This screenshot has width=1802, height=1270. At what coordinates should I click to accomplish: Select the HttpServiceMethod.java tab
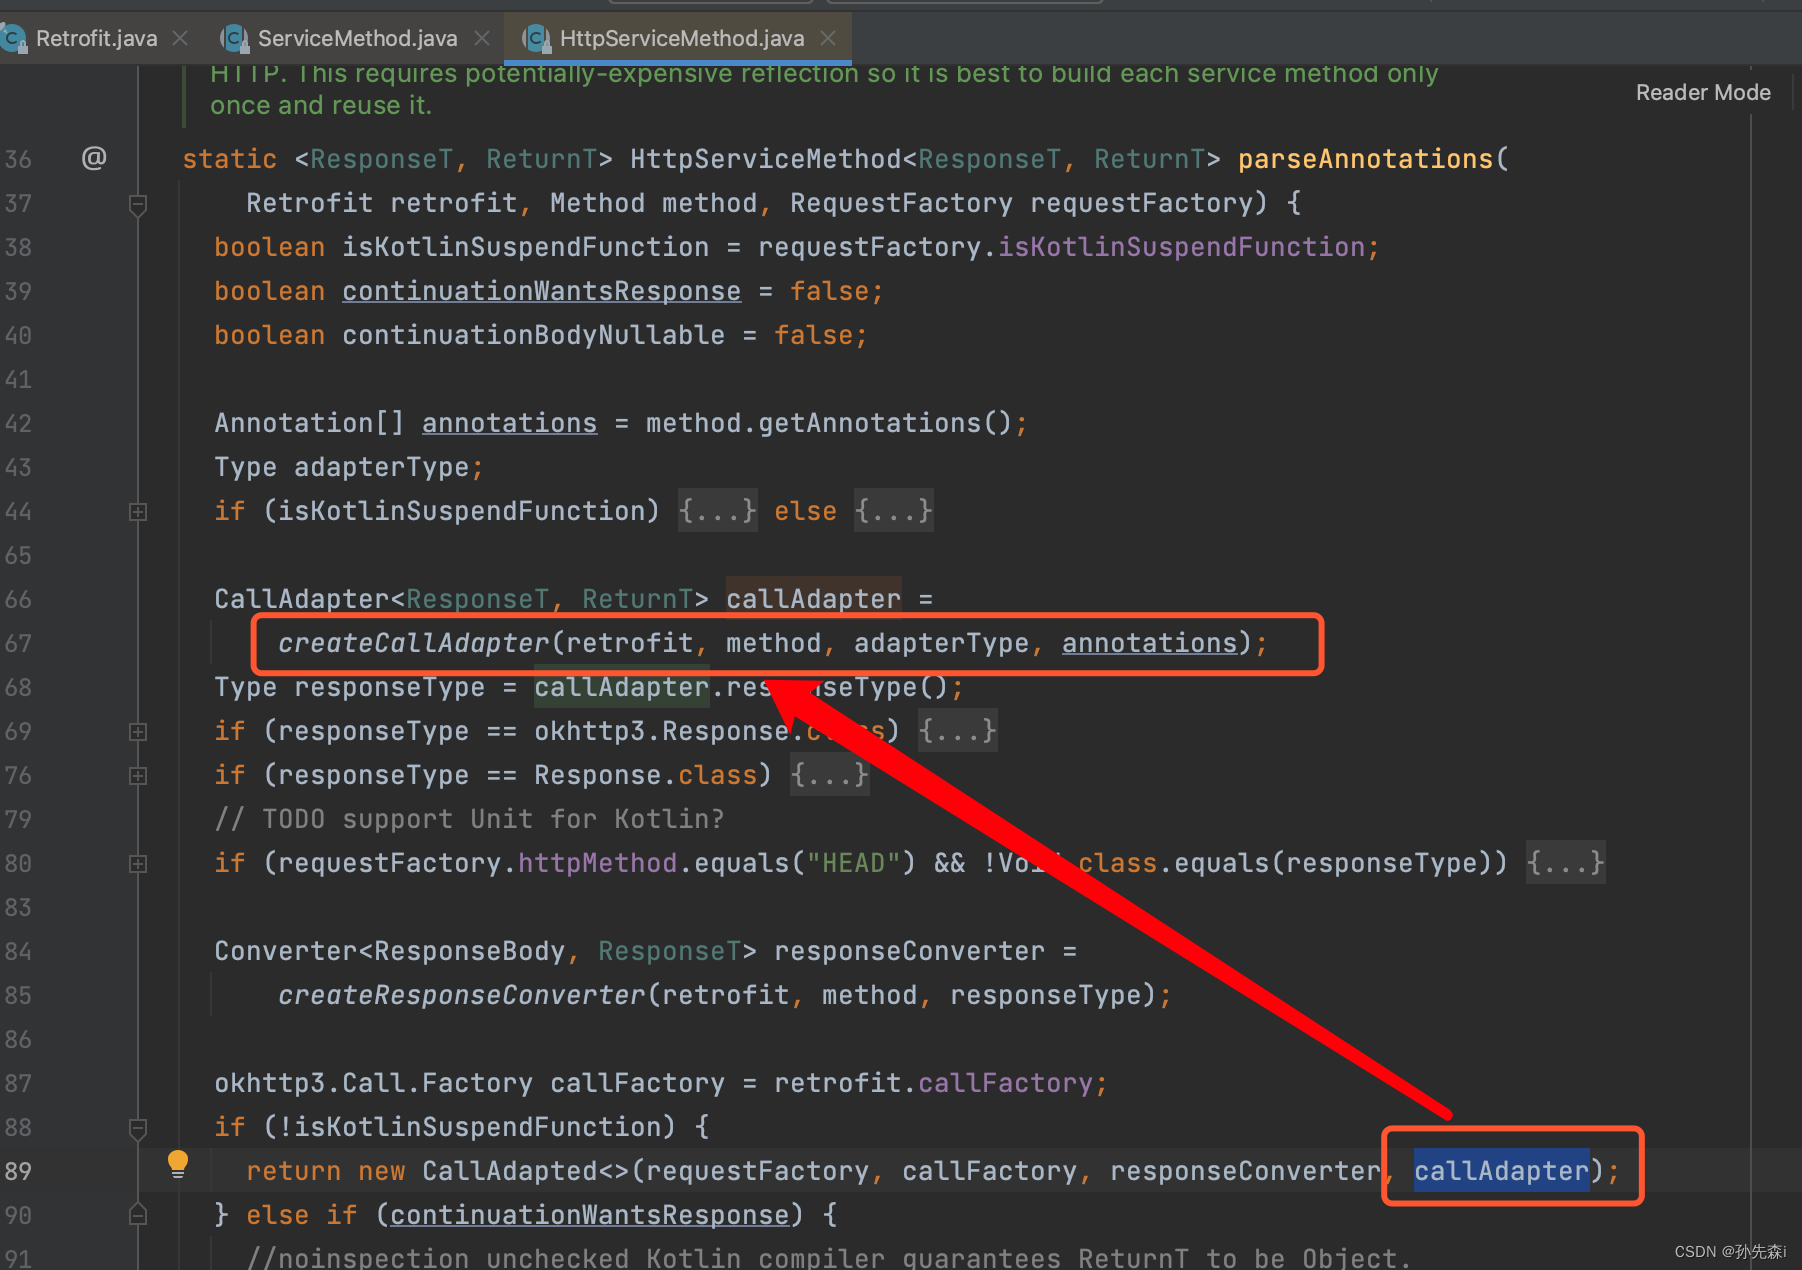click(681, 38)
